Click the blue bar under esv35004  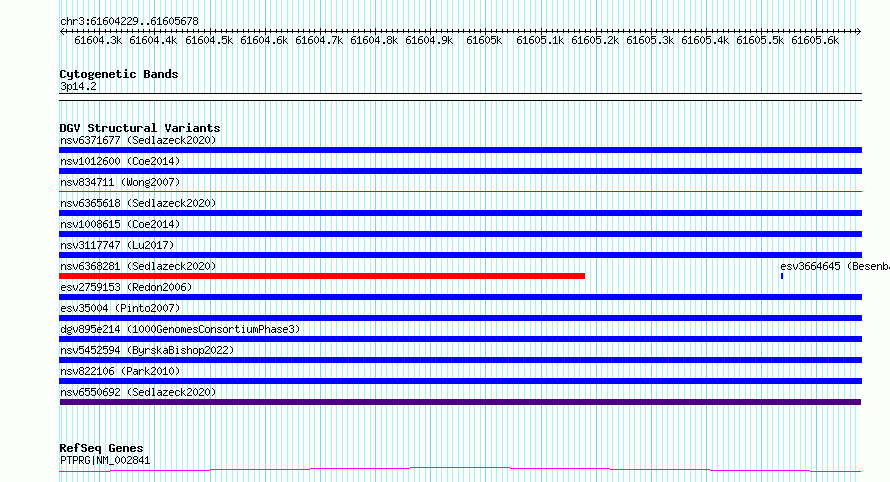[460, 318]
